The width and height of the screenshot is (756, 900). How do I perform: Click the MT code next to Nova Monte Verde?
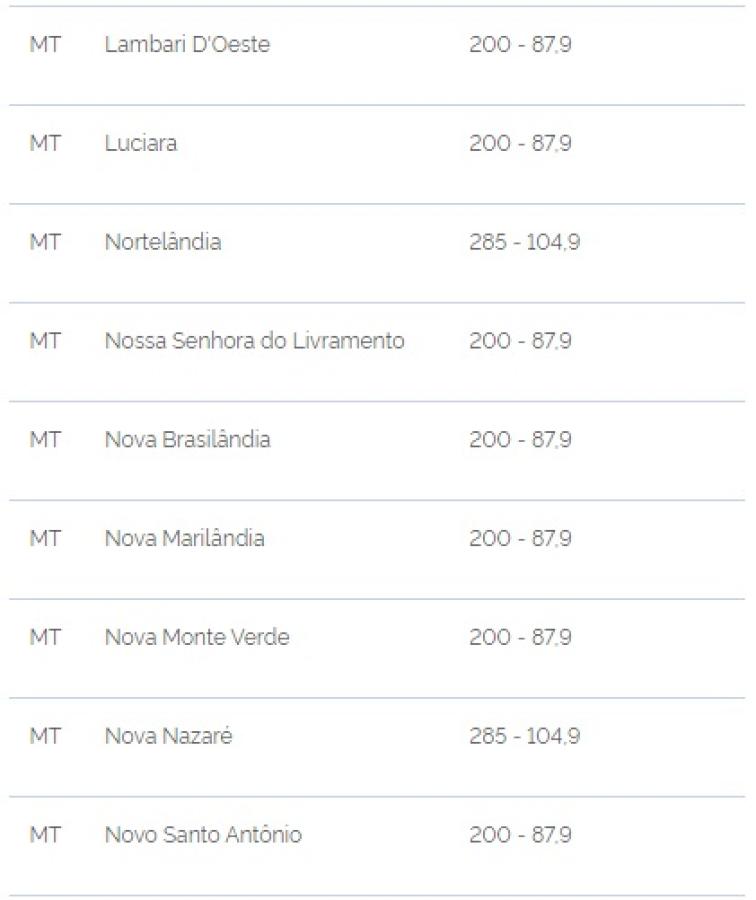[45, 637]
